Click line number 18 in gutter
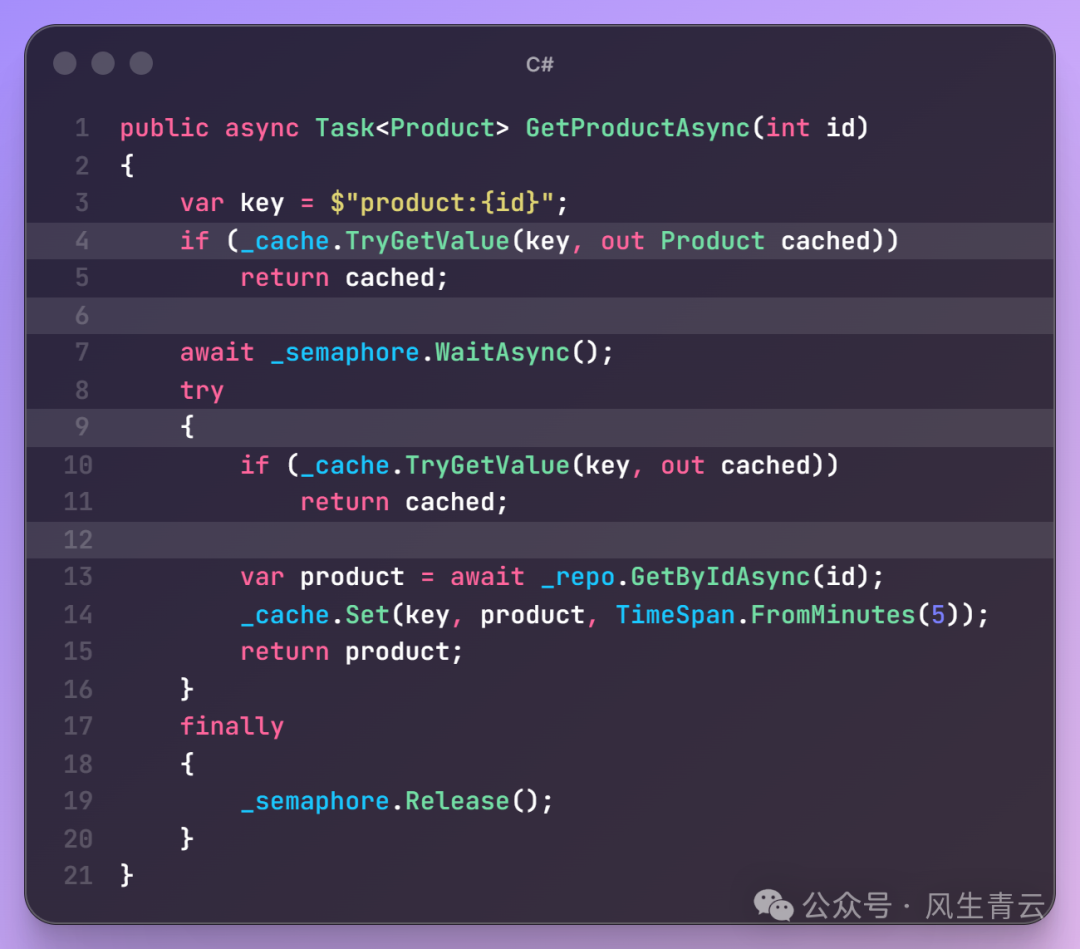1080x949 pixels. (78, 764)
